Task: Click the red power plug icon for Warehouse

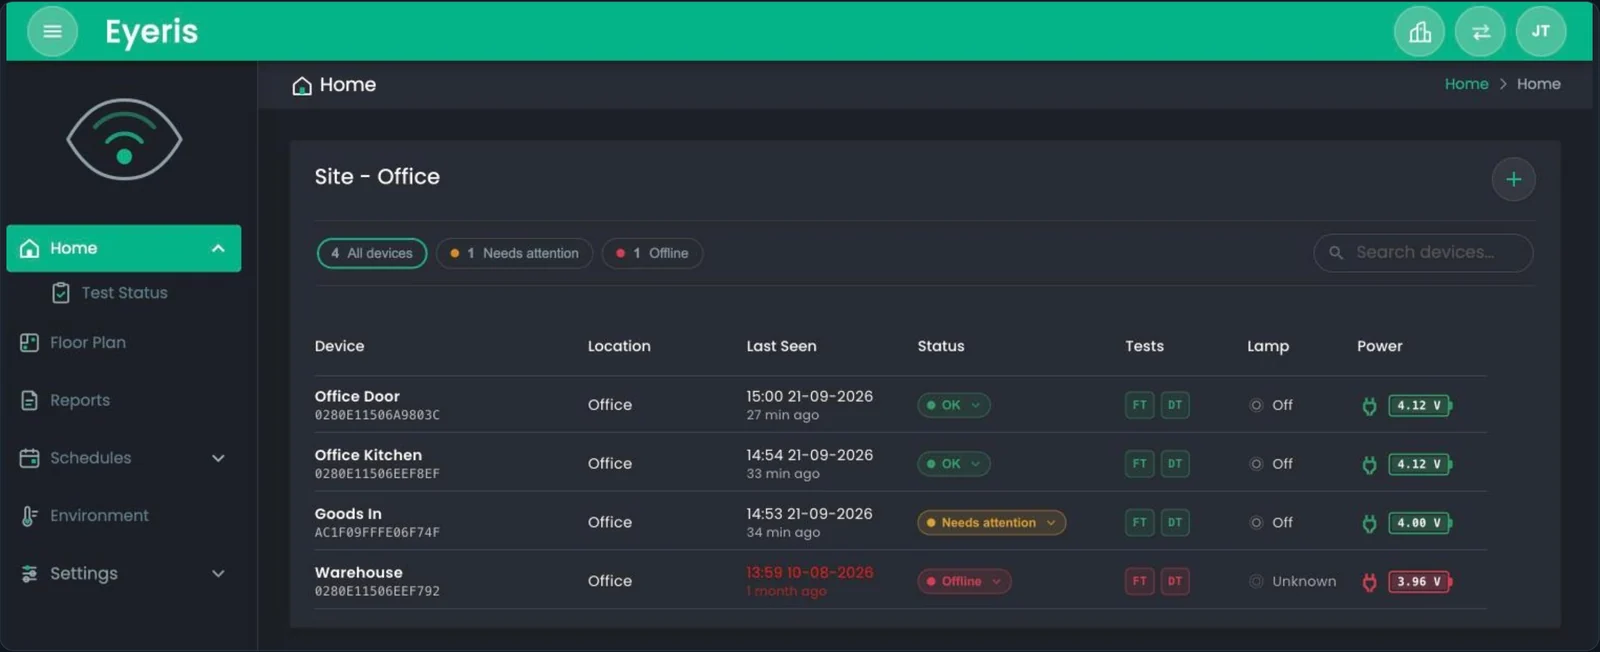Action: 1370,582
